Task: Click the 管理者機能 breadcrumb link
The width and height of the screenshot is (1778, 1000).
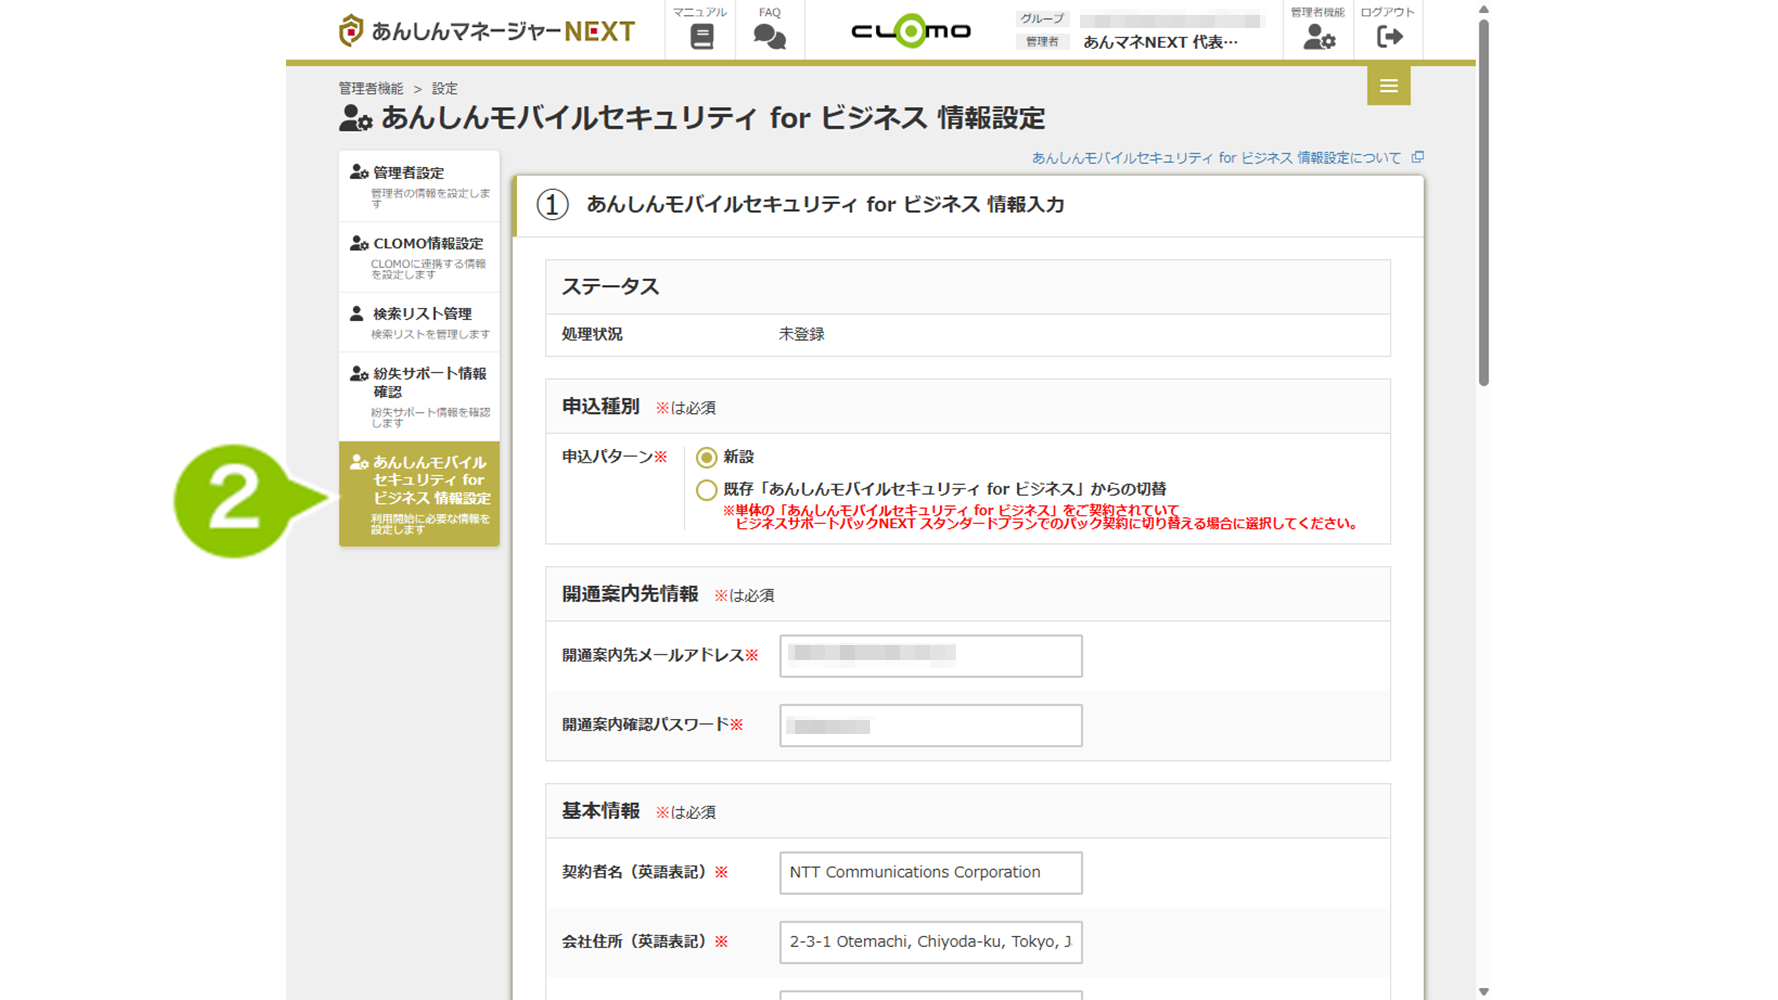Action: point(371,88)
